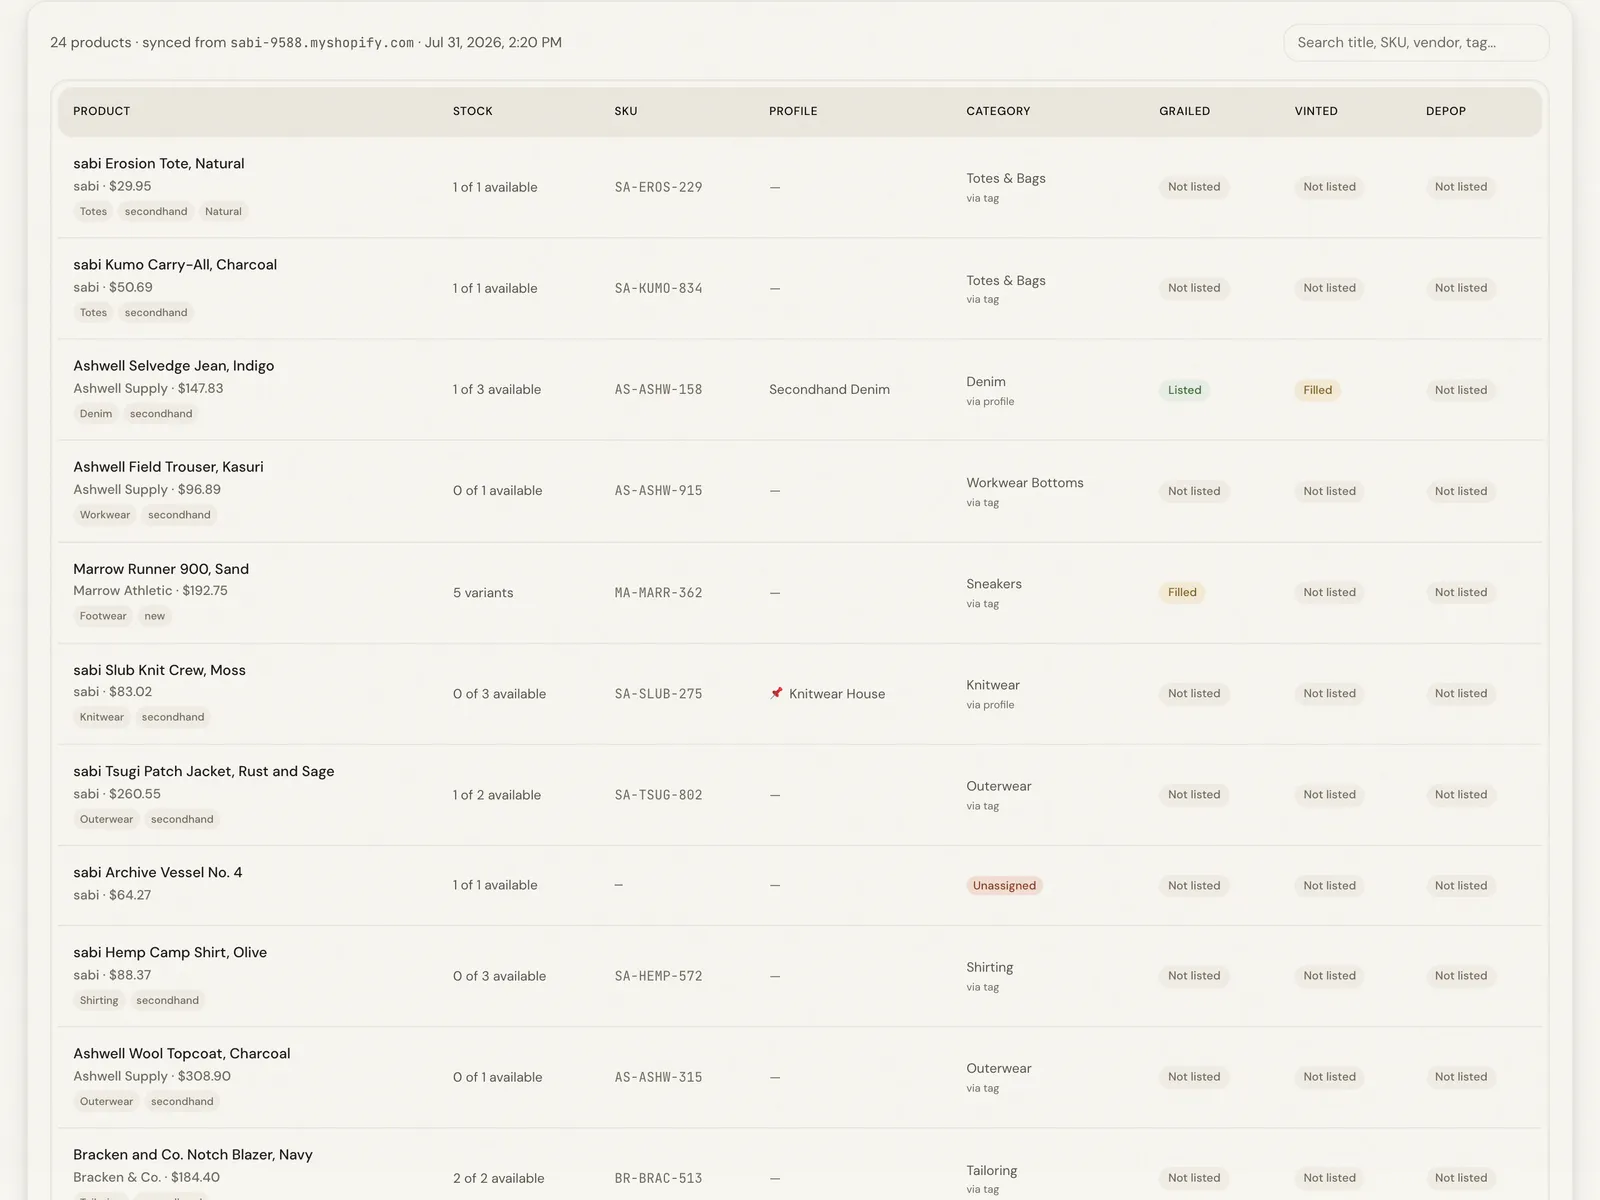This screenshot has height=1200, width=1600.
Task: Open sabi Slub Knit Crew, Moss product
Action: [x=159, y=670]
